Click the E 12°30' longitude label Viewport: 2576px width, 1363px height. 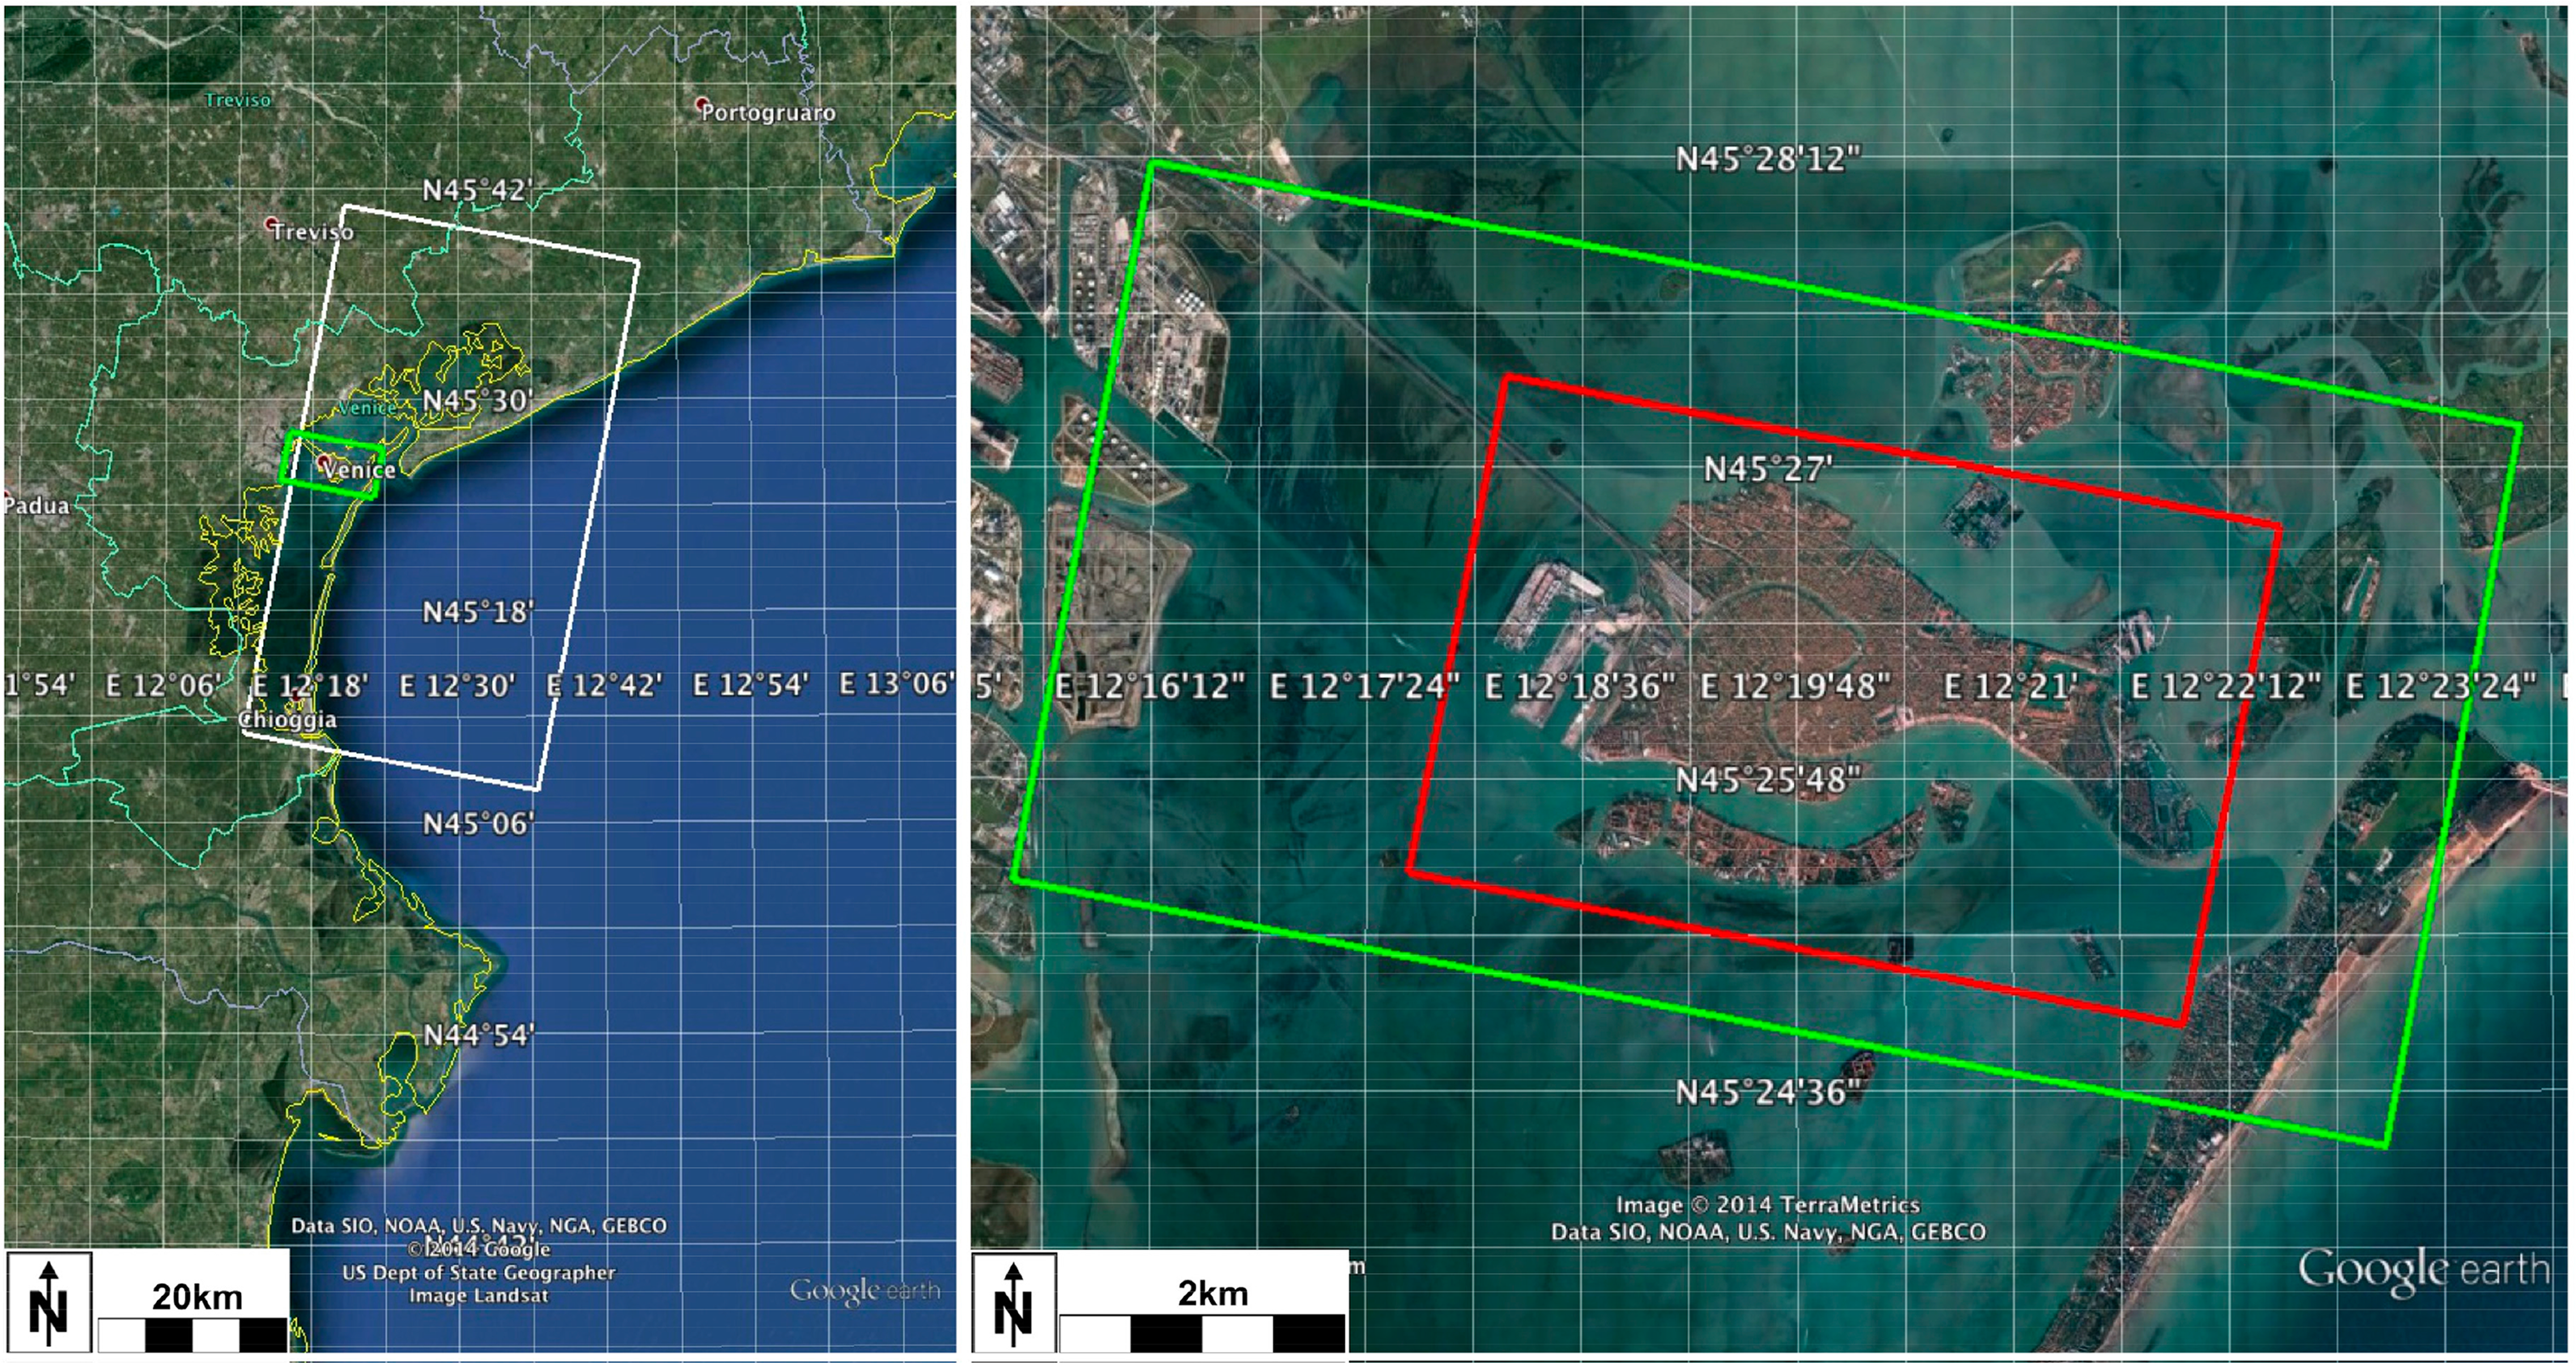457,686
